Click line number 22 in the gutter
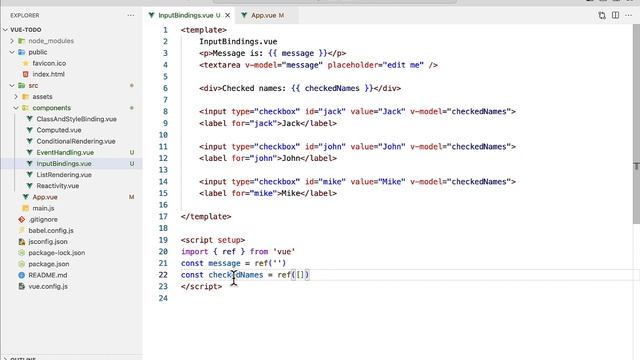The width and height of the screenshot is (640, 360). point(163,275)
